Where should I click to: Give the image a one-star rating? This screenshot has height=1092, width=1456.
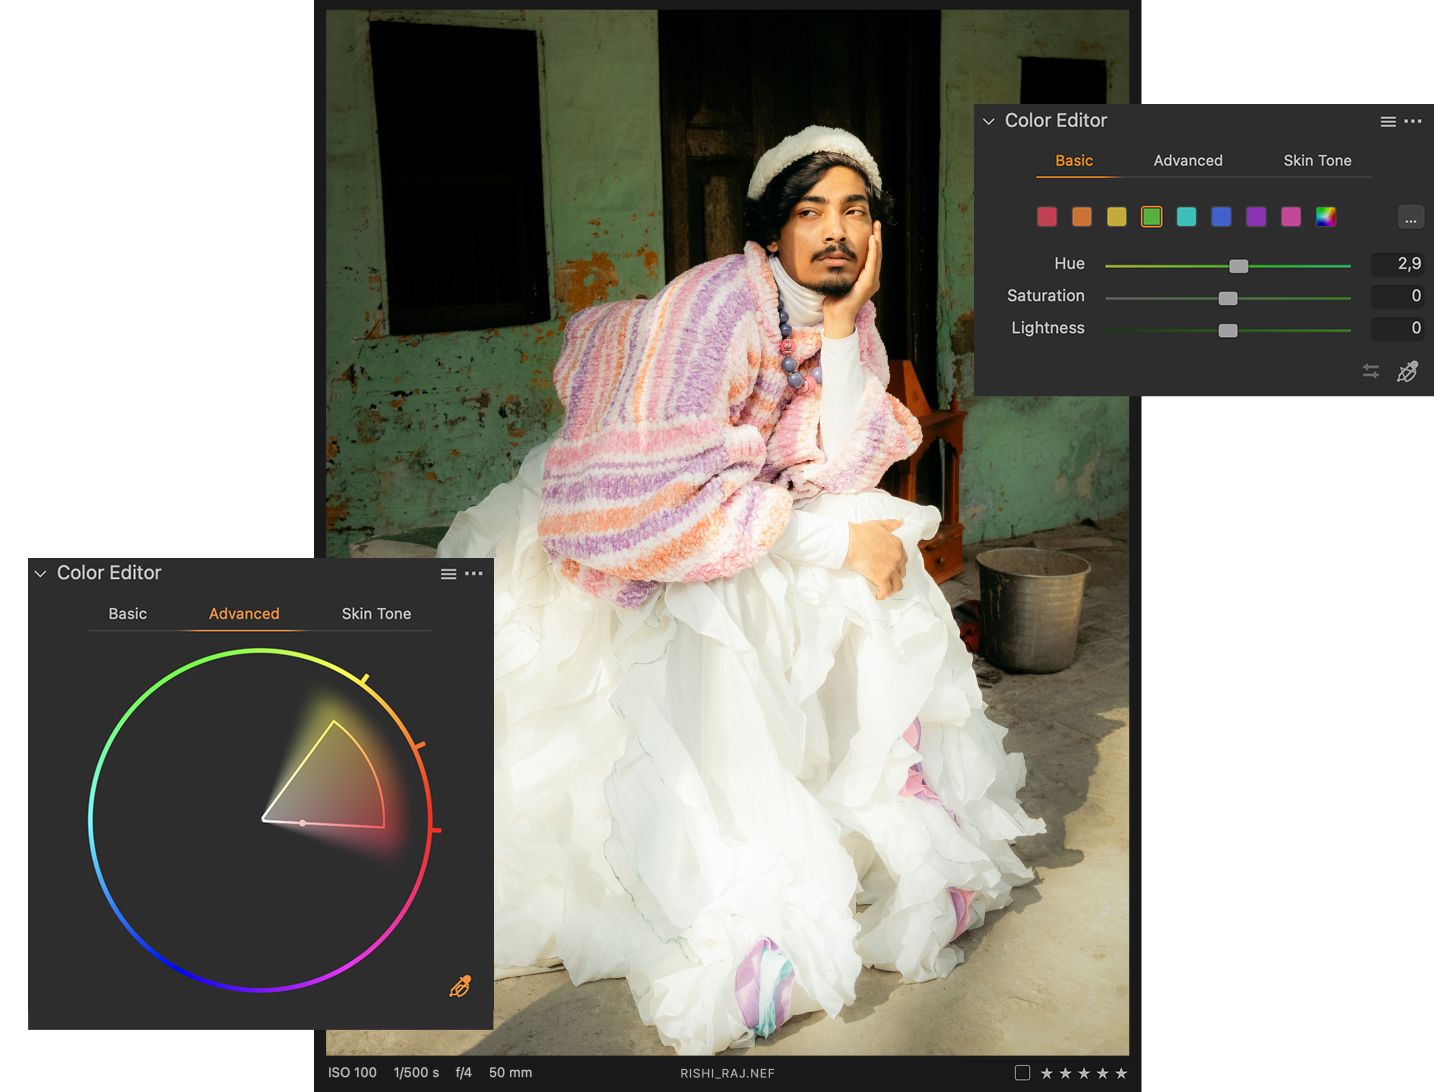pyautogui.click(x=1046, y=1071)
